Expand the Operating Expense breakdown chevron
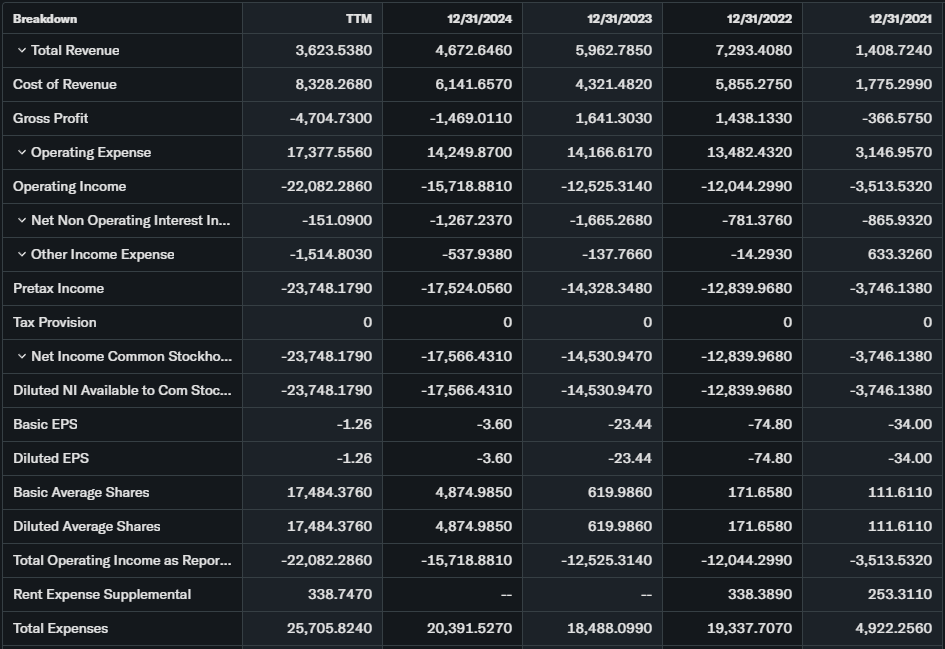 pos(21,153)
